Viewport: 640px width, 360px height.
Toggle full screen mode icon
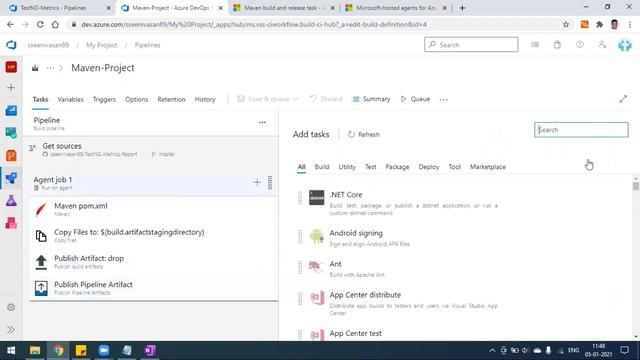623,99
